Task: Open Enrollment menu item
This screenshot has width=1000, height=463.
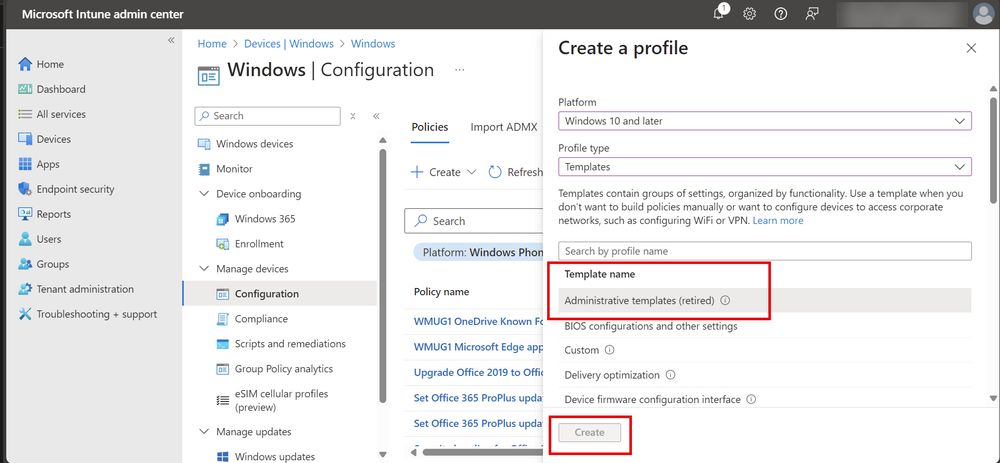Action: pyautogui.click(x=259, y=244)
